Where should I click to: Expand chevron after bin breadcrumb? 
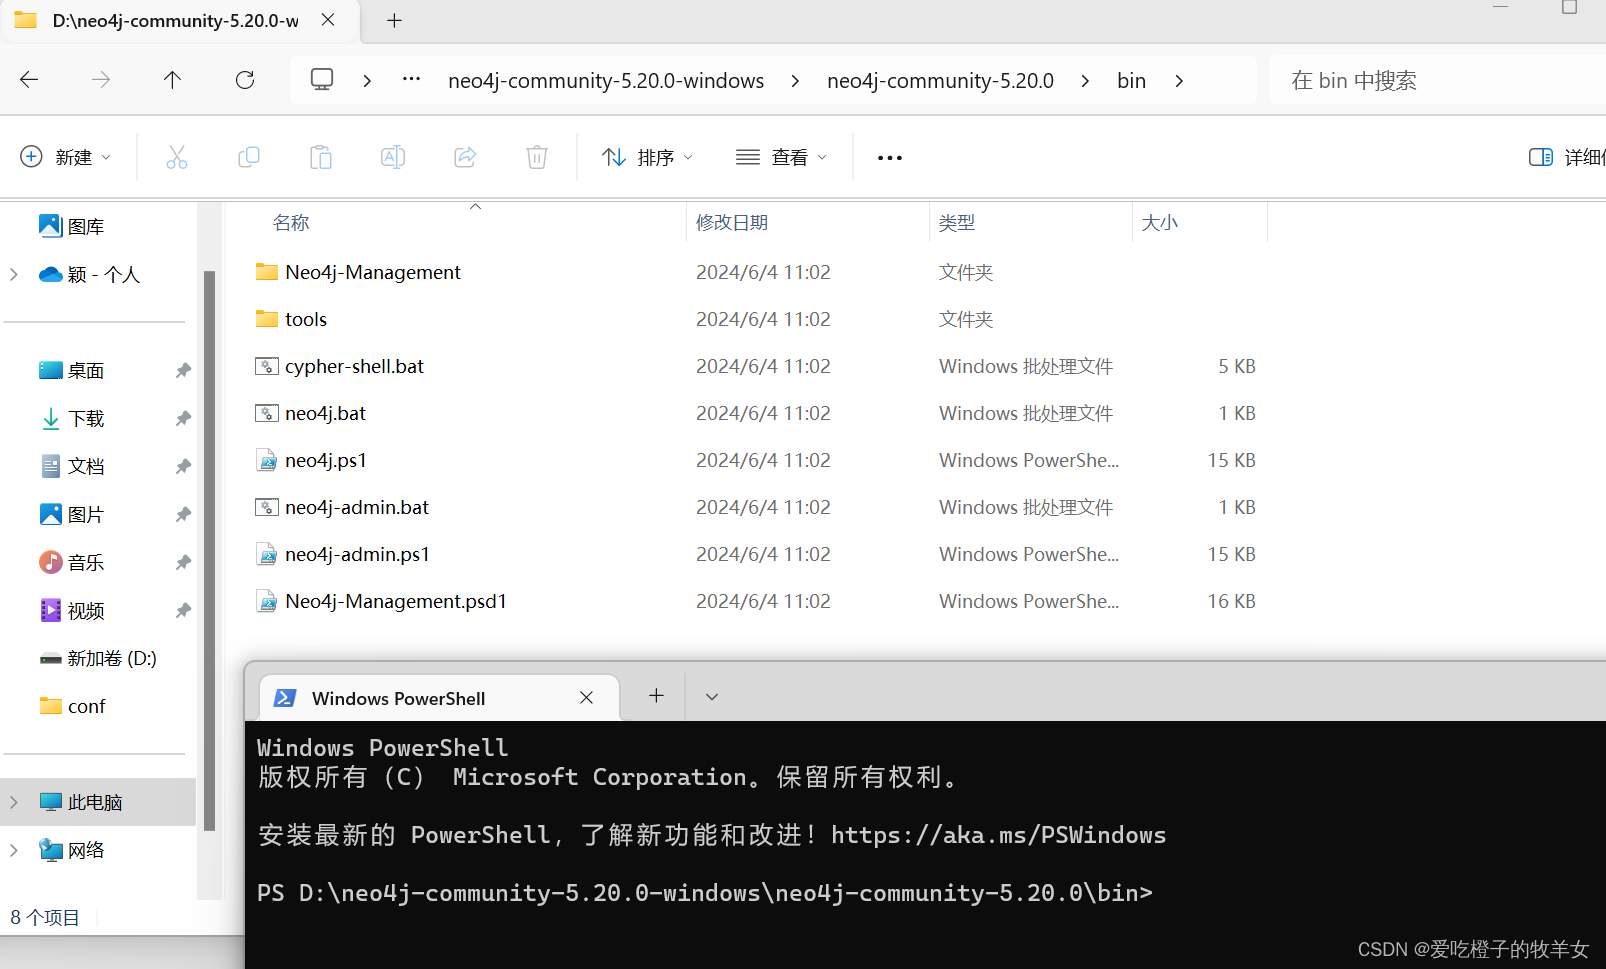click(1179, 81)
